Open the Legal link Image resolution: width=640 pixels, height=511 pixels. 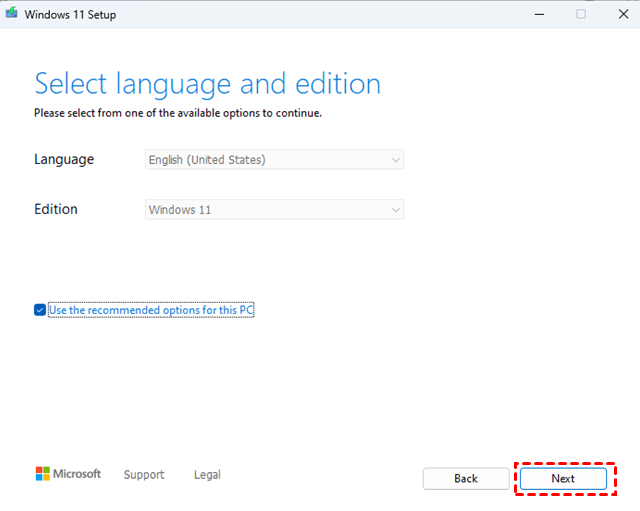tap(207, 475)
